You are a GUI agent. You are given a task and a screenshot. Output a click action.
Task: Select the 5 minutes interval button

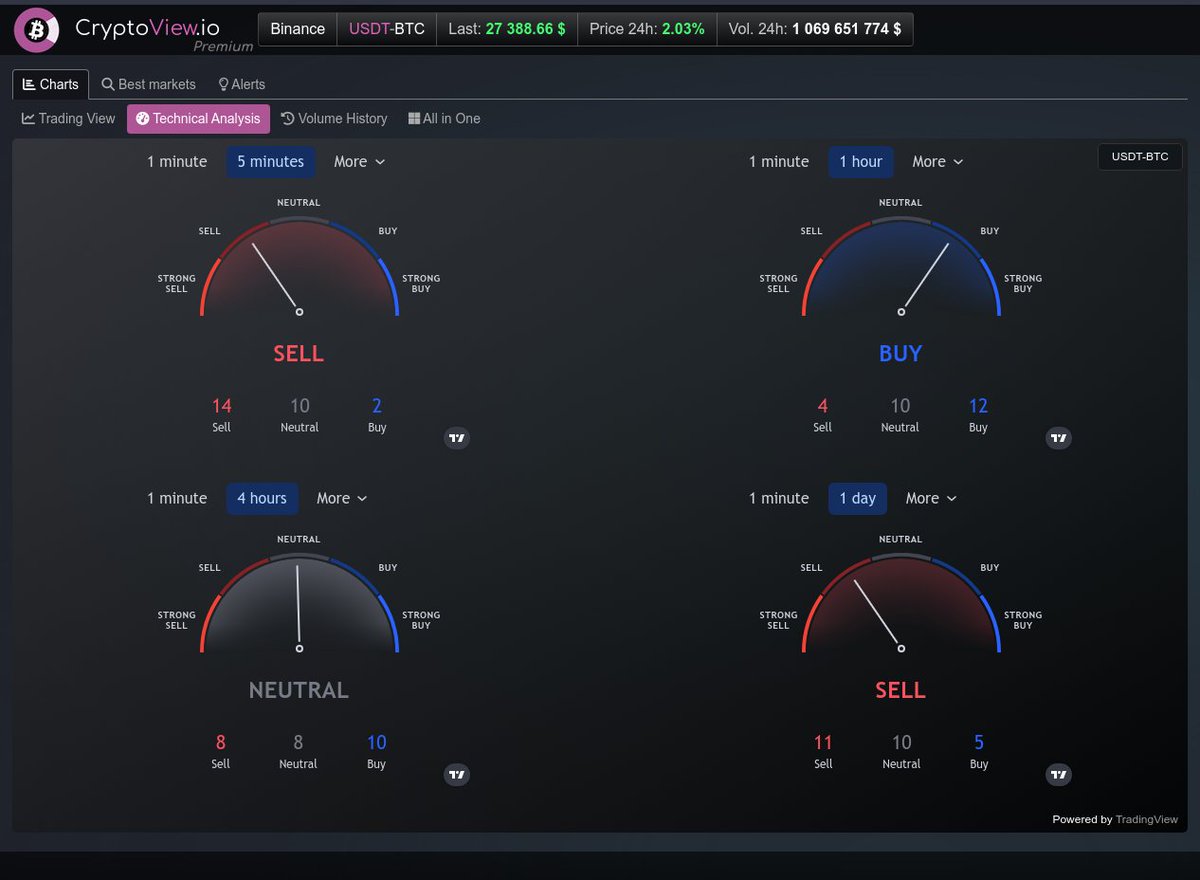click(x=271, y=162)
